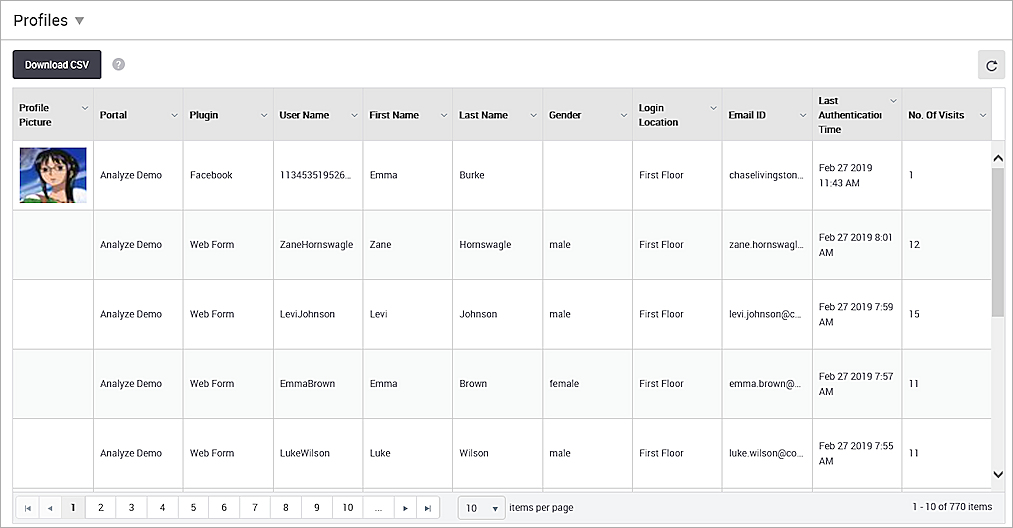The height and width of the screenshot is (528, 1013).
Task: Go to page 4
Action: 162,508
